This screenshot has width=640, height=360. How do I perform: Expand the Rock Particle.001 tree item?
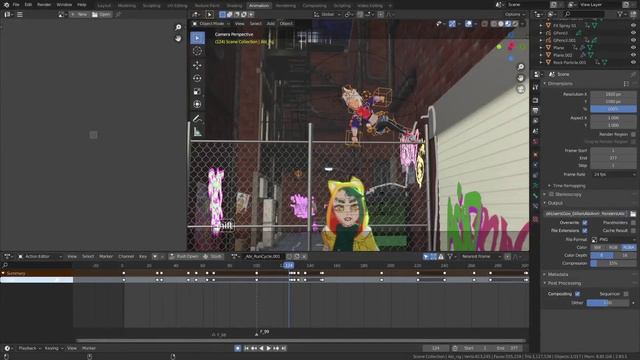point(541,62)
